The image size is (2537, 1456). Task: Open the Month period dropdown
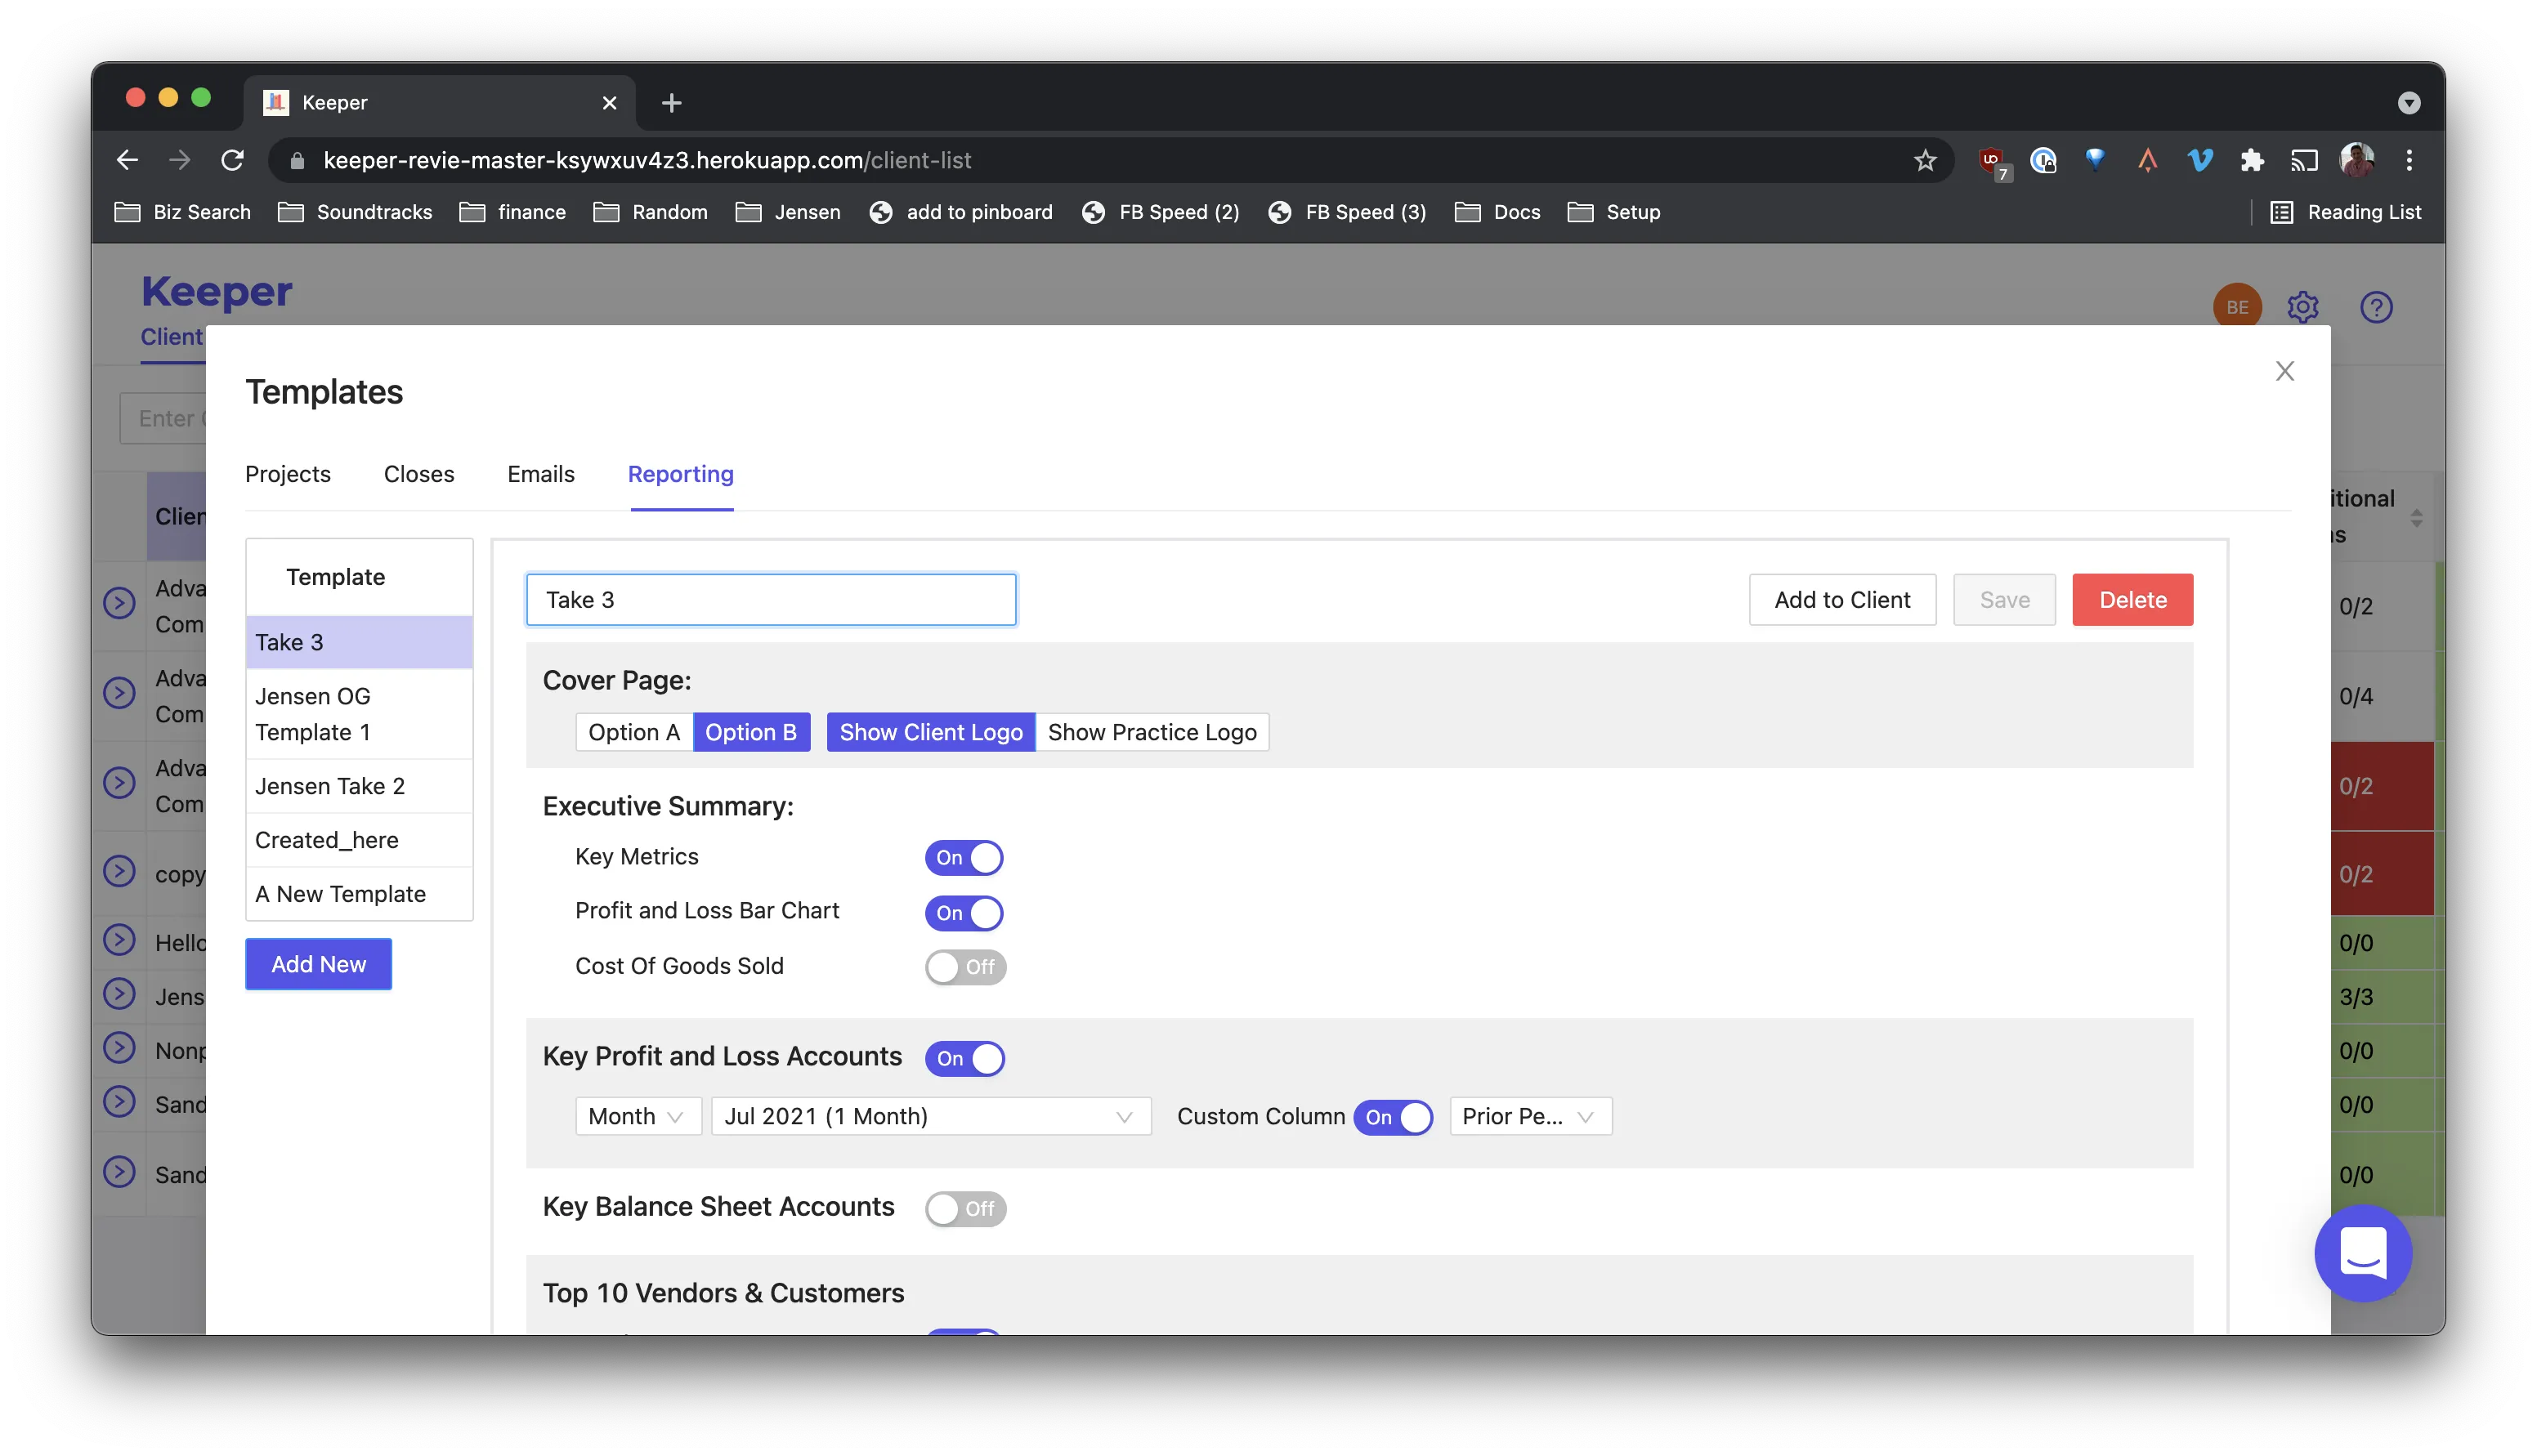click(637, 1116)
